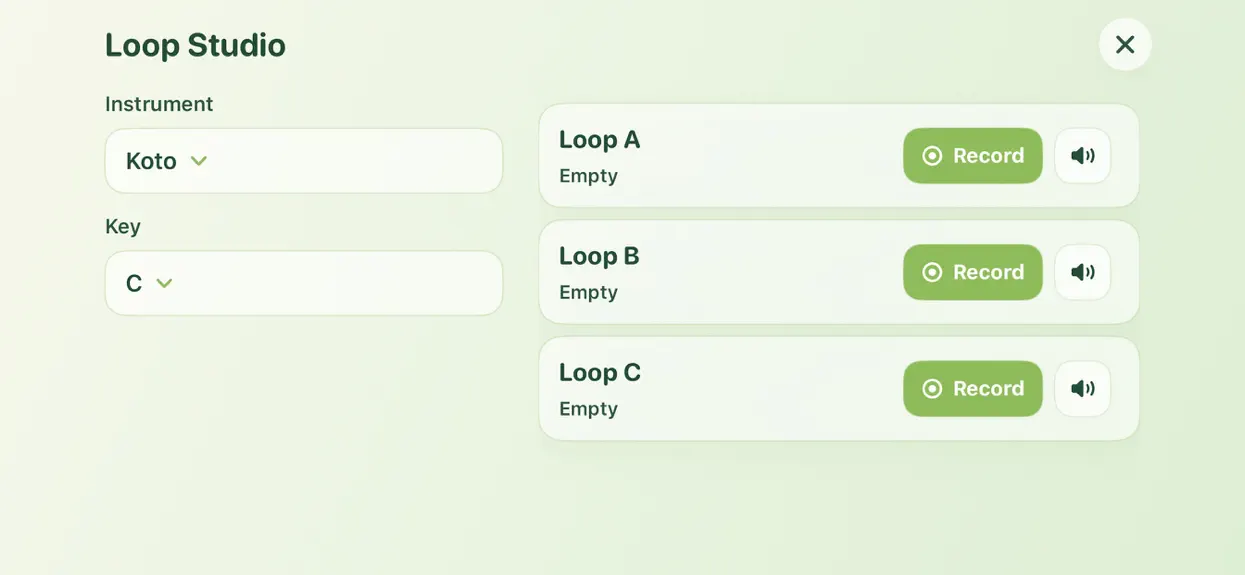This screenshot has height=575, width=1245.
Task: Open the Instrument dropdown showing Koto
Action: point(304,160)
